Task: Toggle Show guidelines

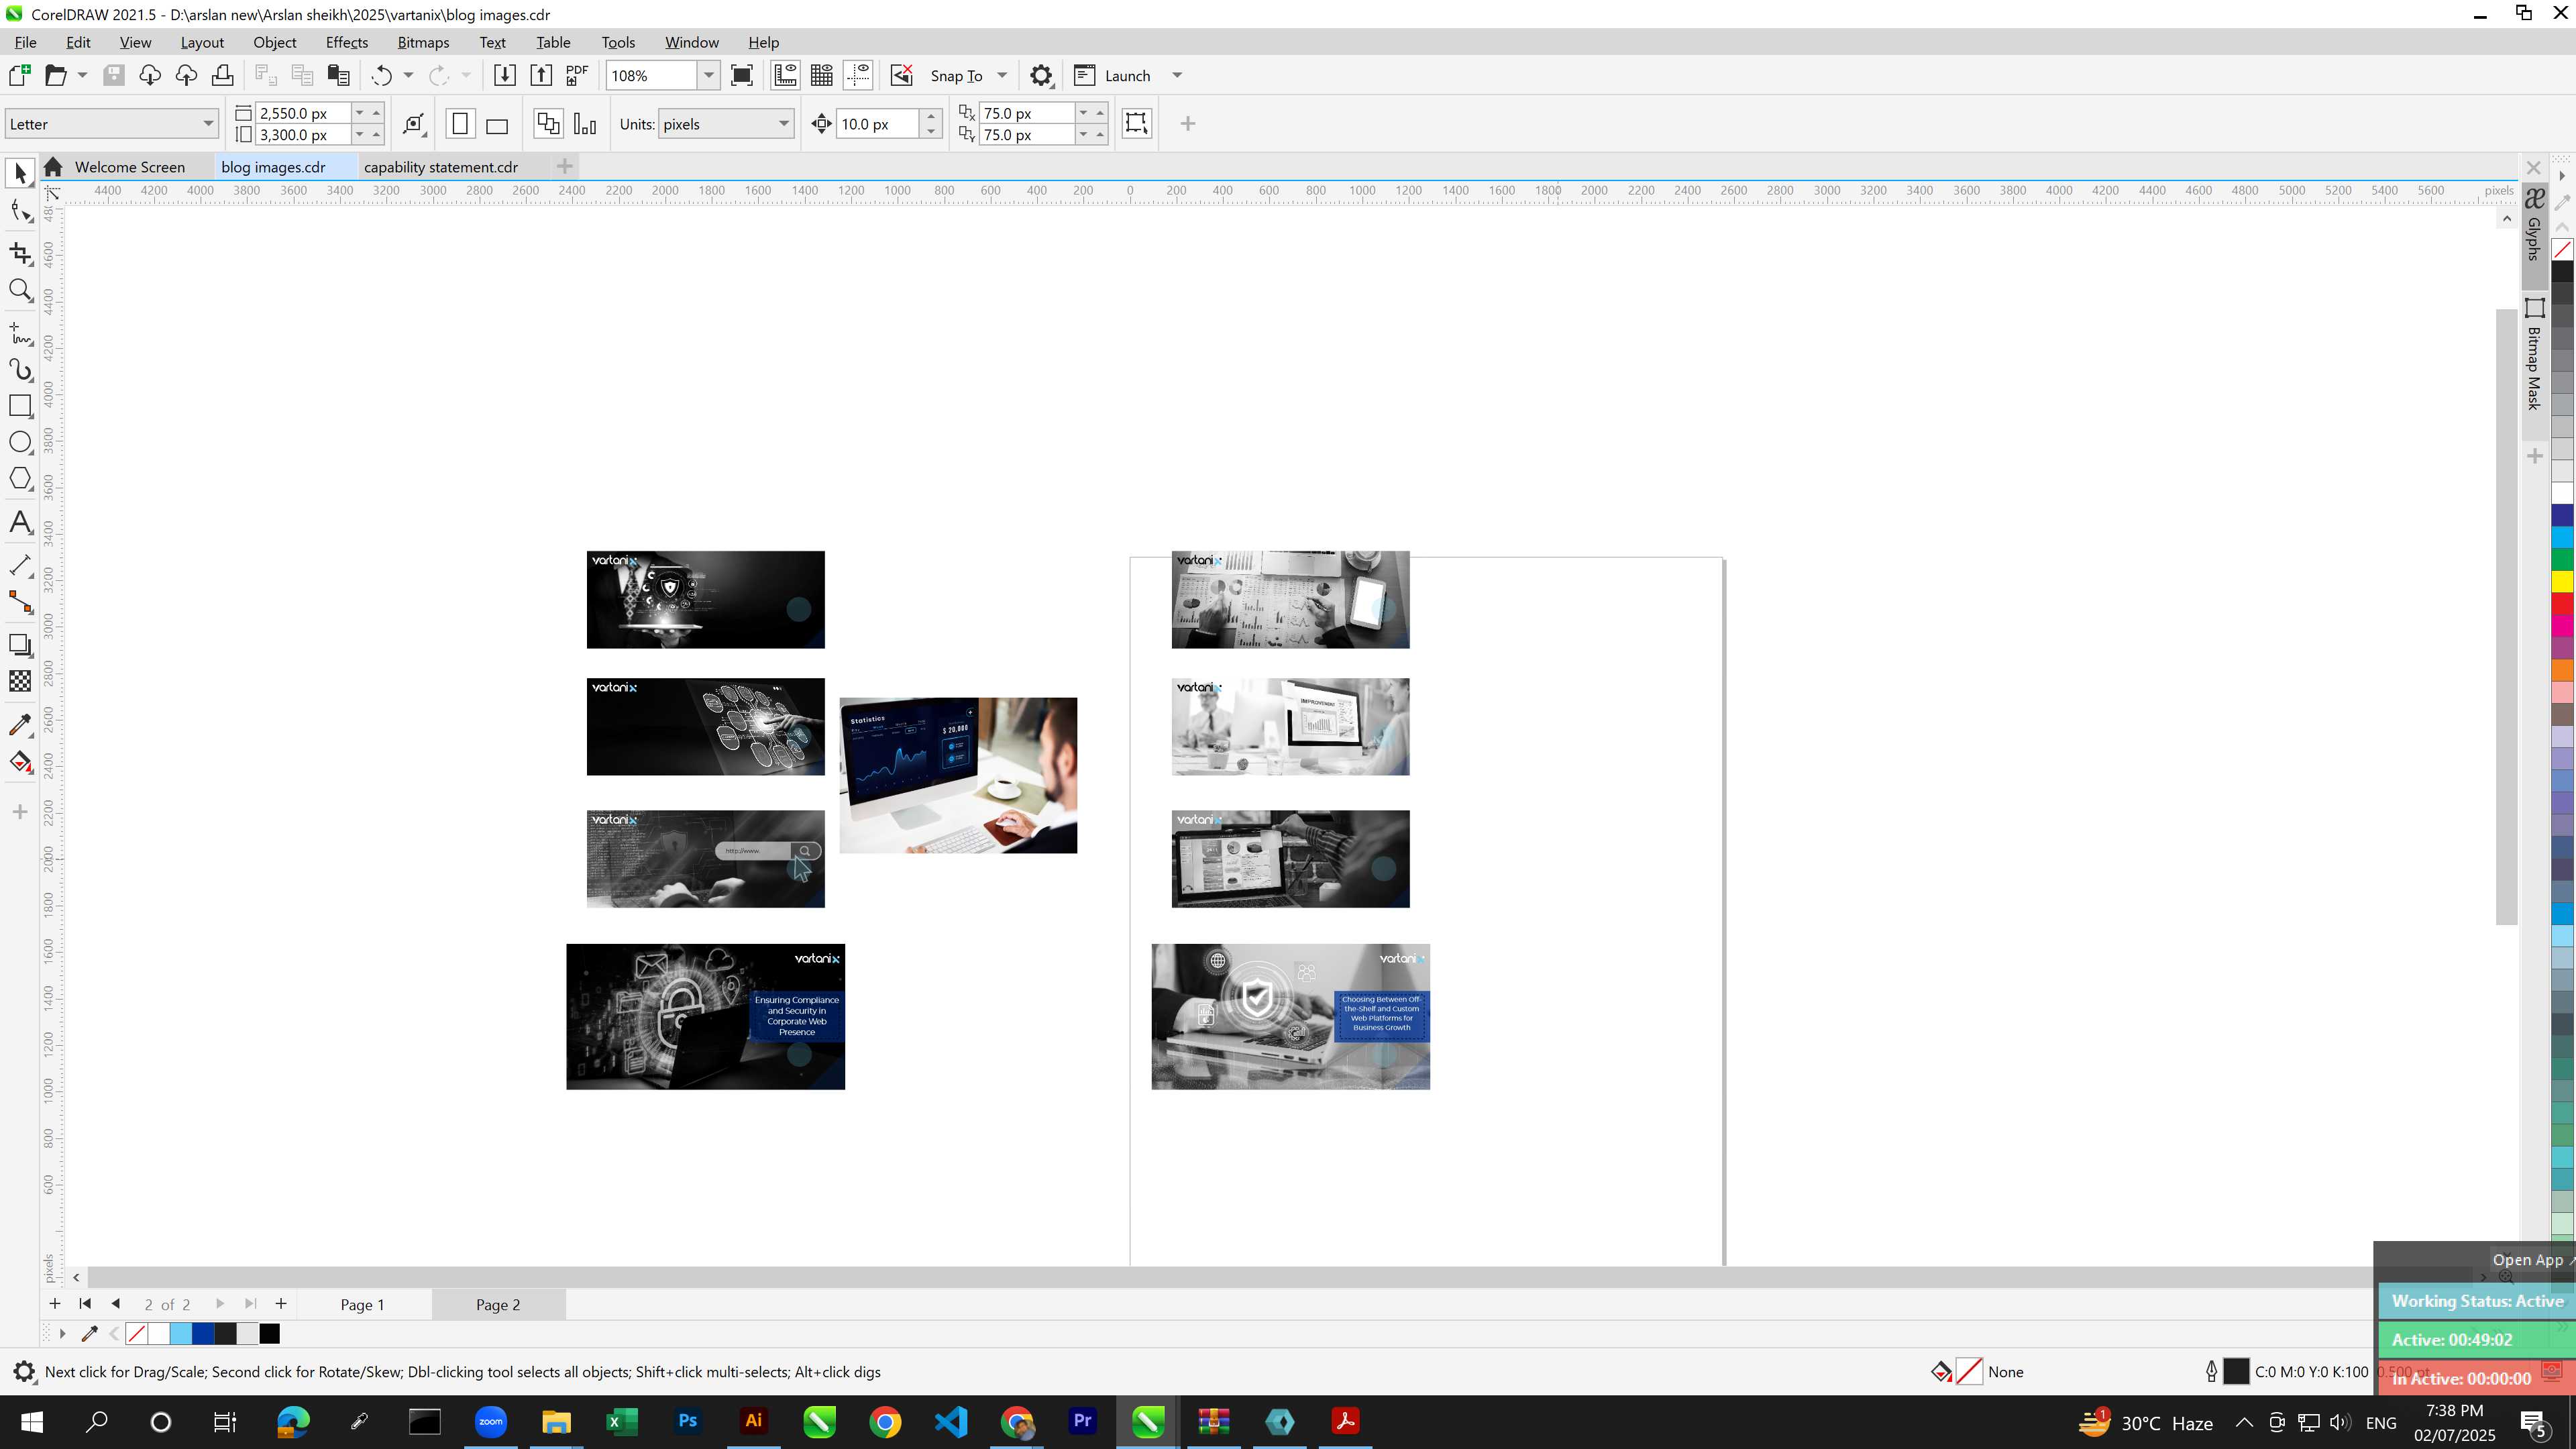Action: pyautogui.click(x=858, y=75)
